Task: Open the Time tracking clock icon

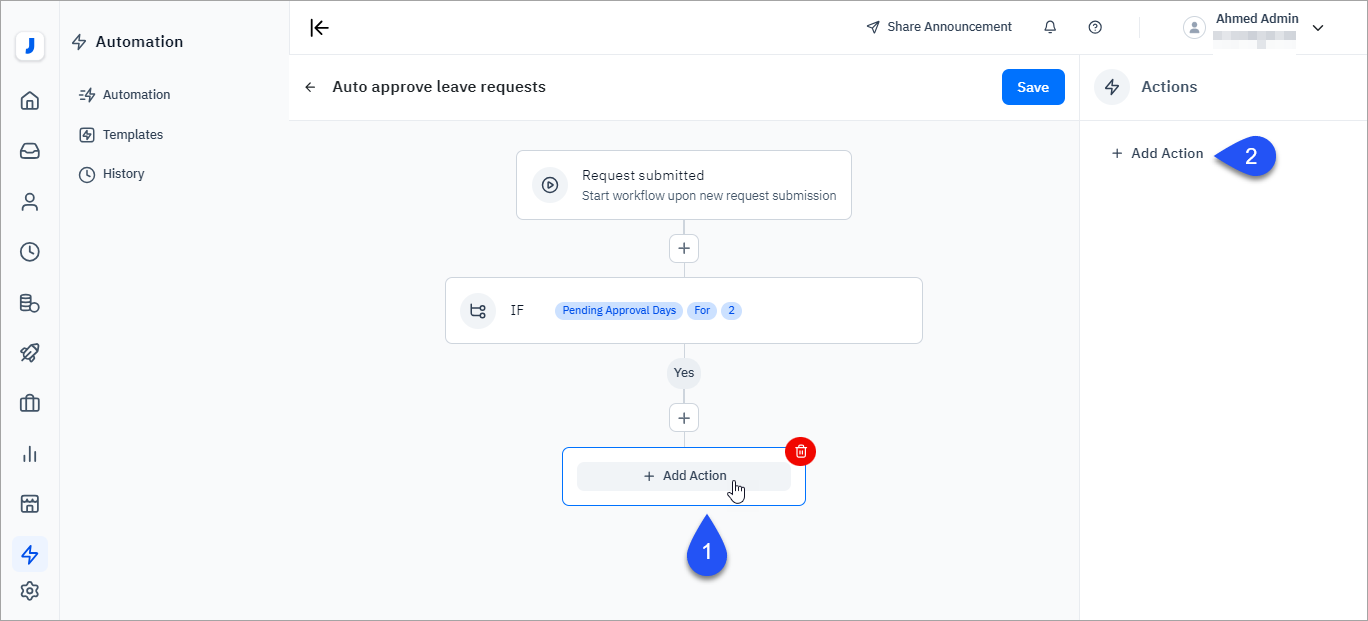Action: 29,252
